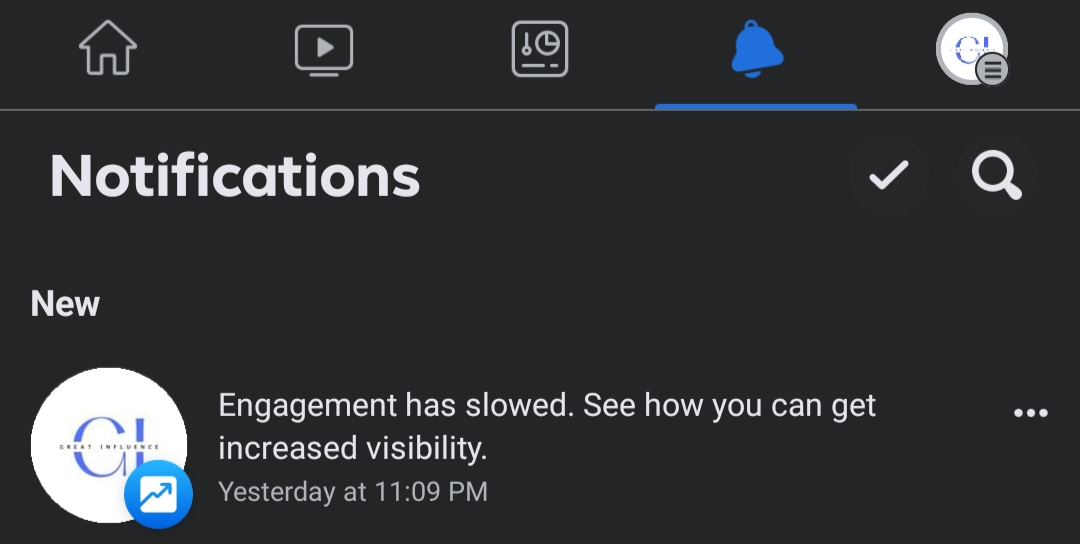Tap the Notifications page heading
This screenshot has height=544, width=1080.
click(235, 176)
